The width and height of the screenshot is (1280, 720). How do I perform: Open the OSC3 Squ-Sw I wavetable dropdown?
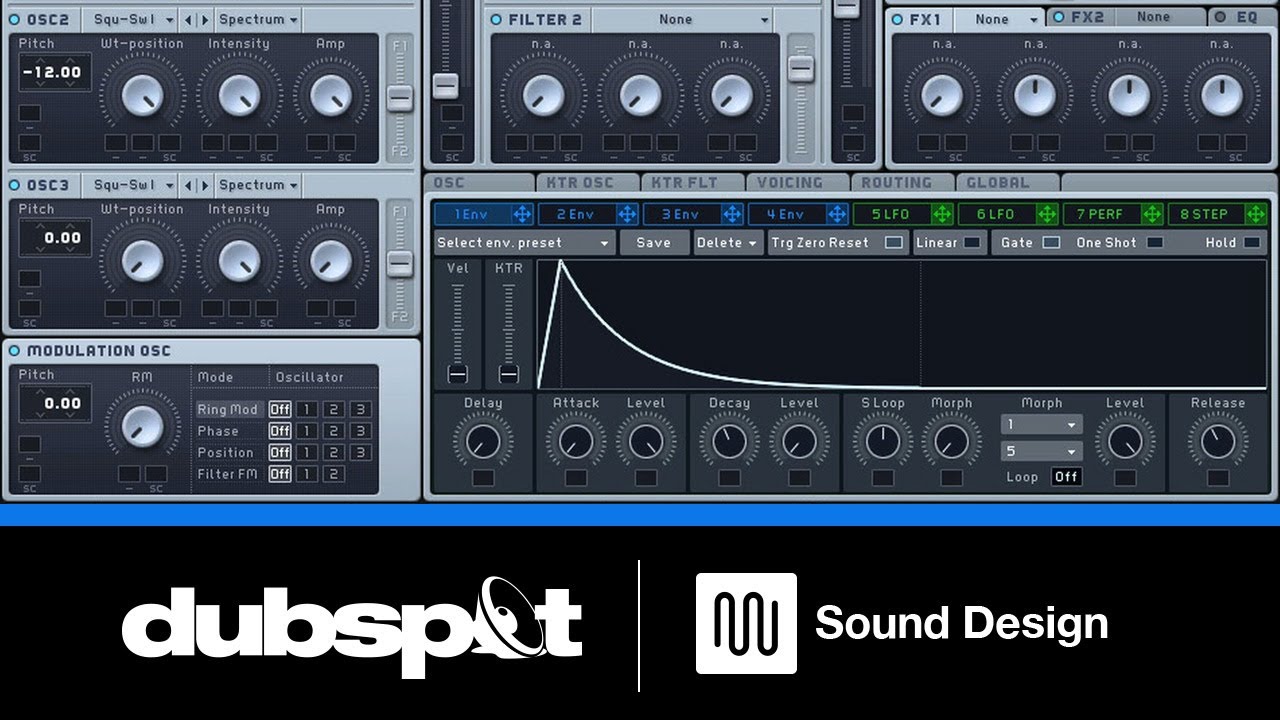coord(131,185)
